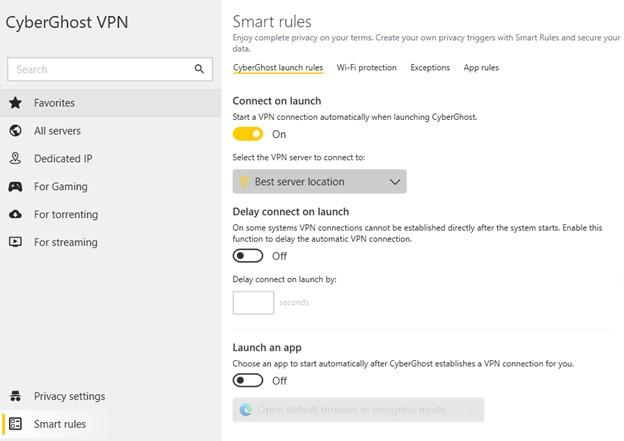This screenshot has height=441, width=624.
Task: Turn on the Launch an app toggle
Action: [x=248, y=380]
